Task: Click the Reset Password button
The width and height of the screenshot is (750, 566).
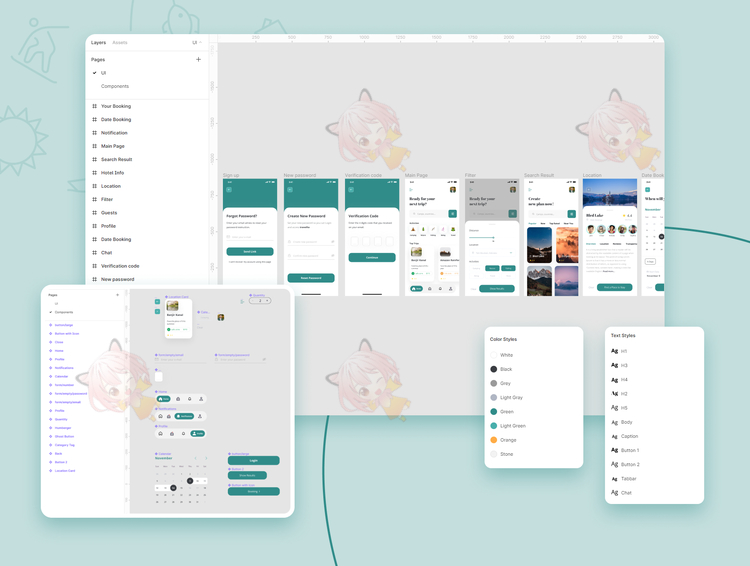Action: point(311,278)
